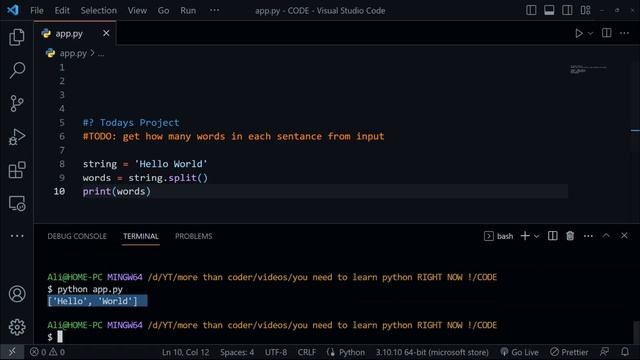Click the feedback icon in status bar
The image size is (640, 360).
tap(604, 352)
